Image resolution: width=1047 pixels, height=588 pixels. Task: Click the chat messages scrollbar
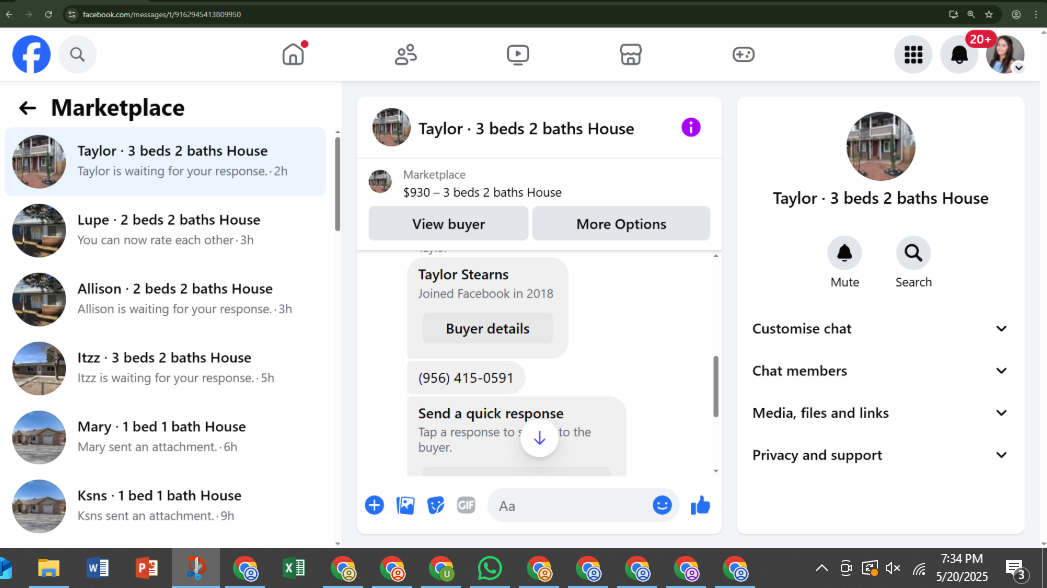tap(716, 386)
